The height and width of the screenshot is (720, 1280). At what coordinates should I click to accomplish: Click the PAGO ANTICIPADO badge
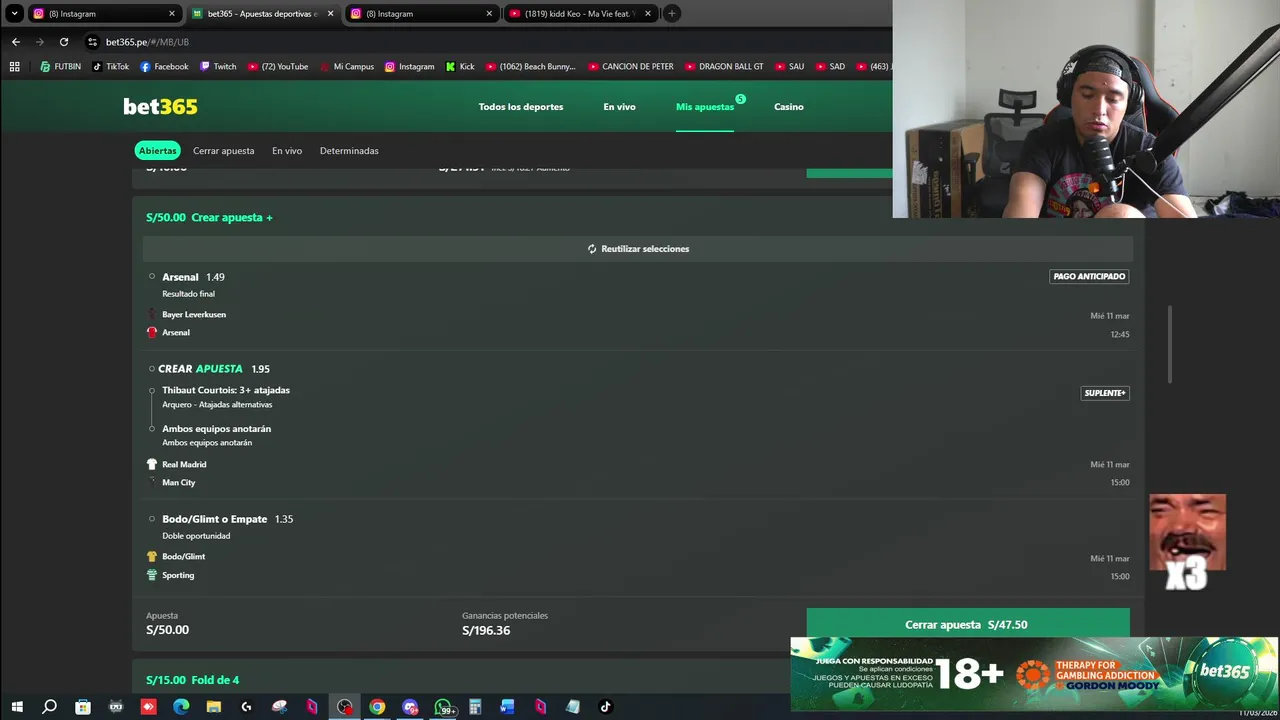pos(1089,277)
